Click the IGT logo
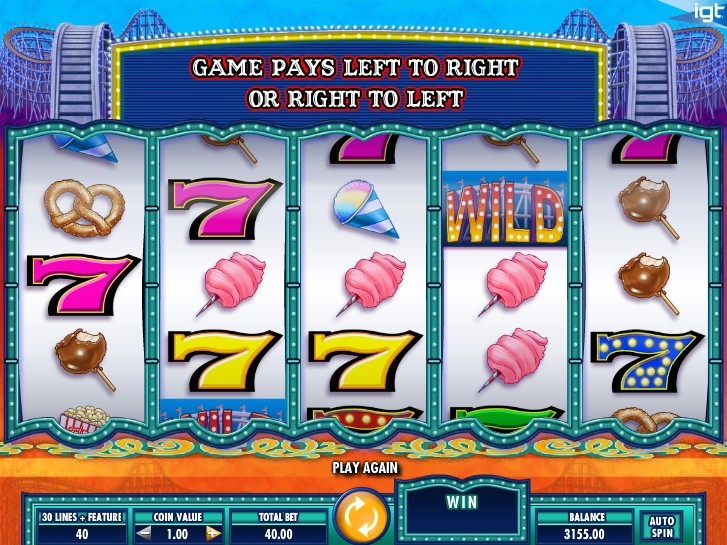 click(708, 12)
